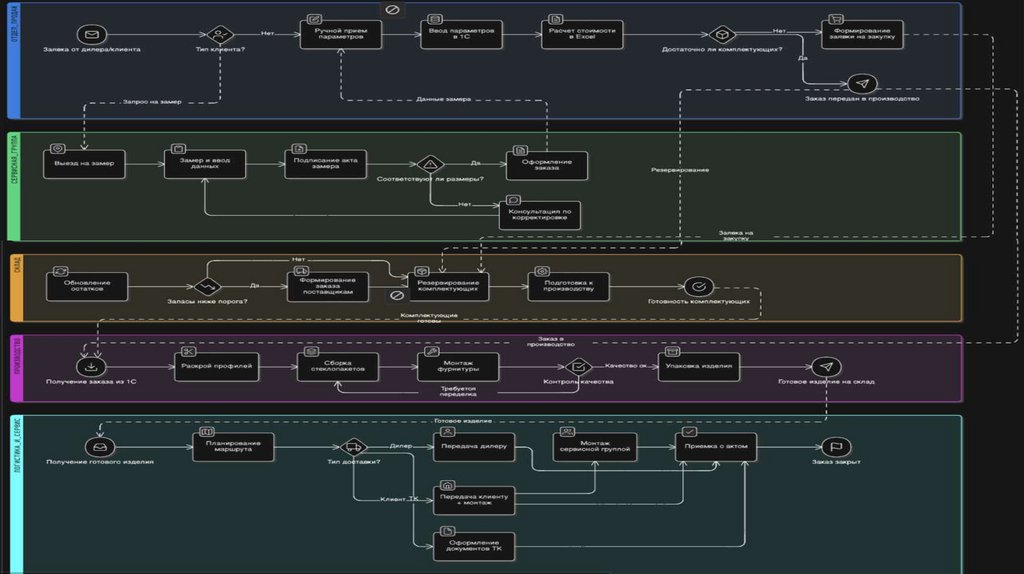The width and height of the screenshot is (1024, 574).
Task: Select the 'Упаковка изделия' task
Action: pos(699,367)
